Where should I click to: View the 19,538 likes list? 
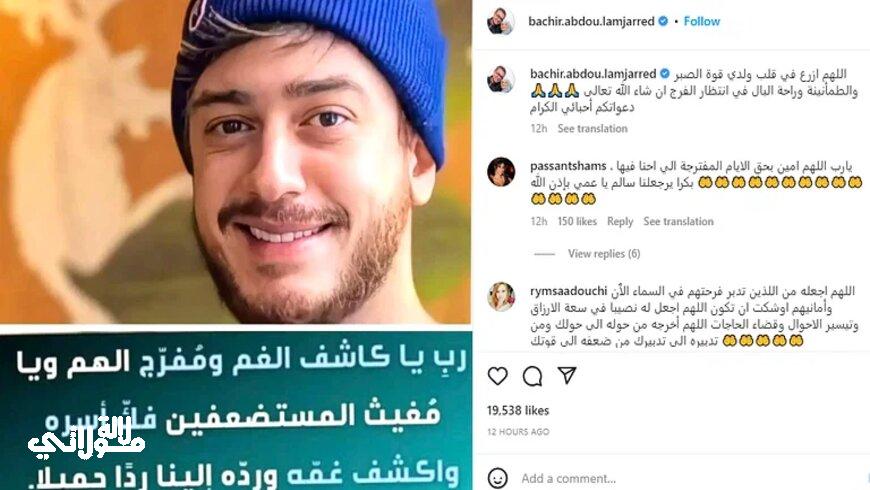pos(518,411)
